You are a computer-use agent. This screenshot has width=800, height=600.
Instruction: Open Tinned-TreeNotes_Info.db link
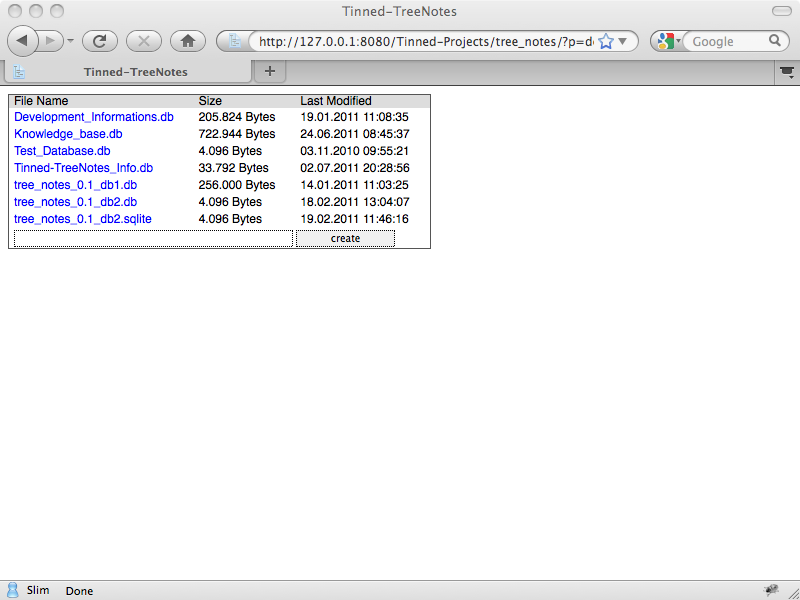coord(84,168)
